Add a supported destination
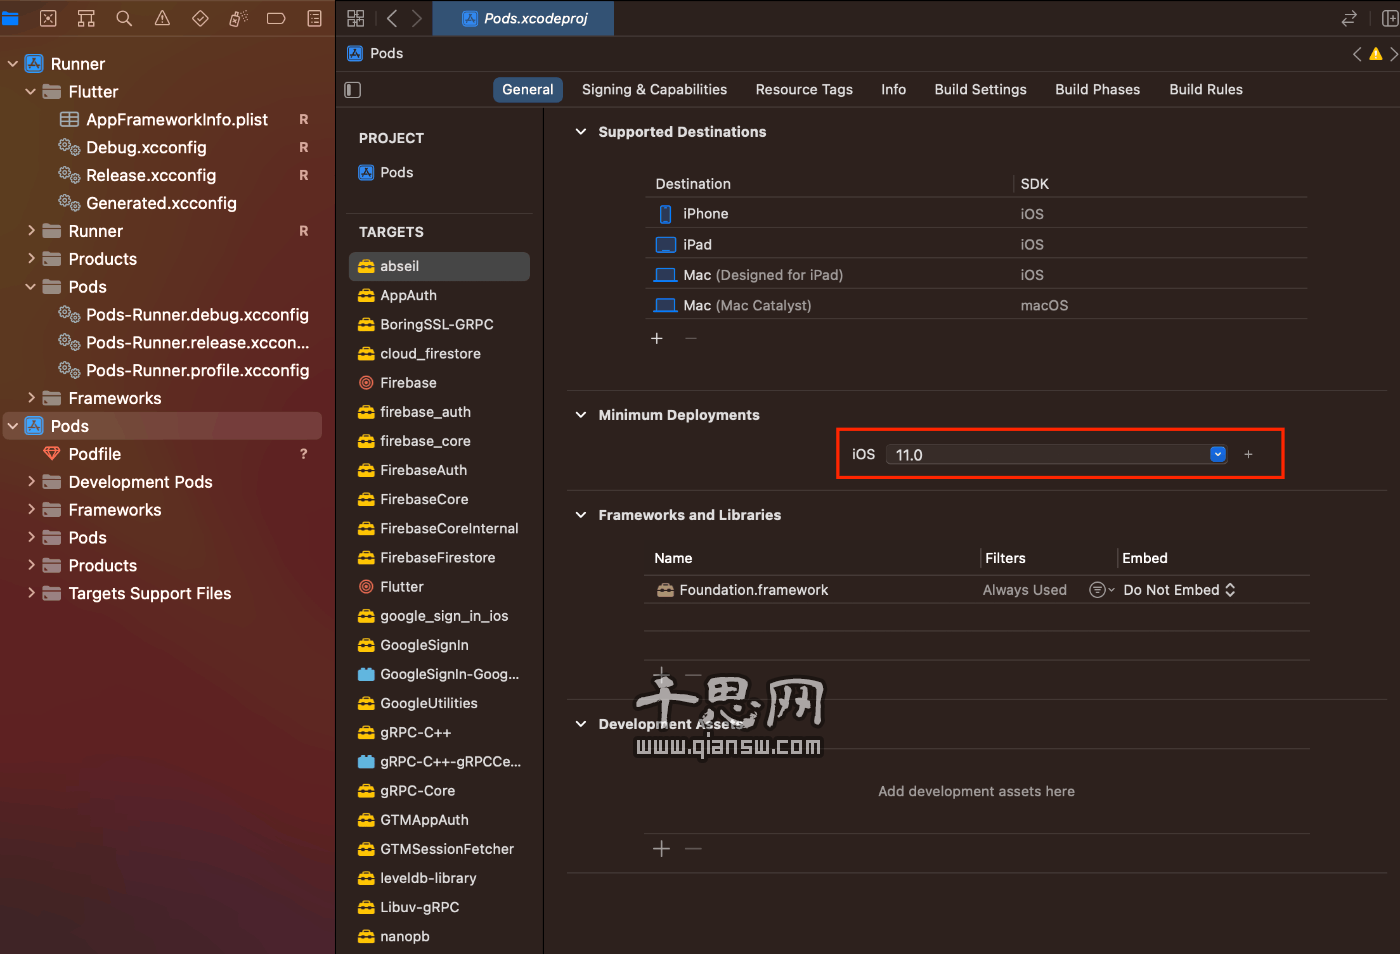 [657, 338]
